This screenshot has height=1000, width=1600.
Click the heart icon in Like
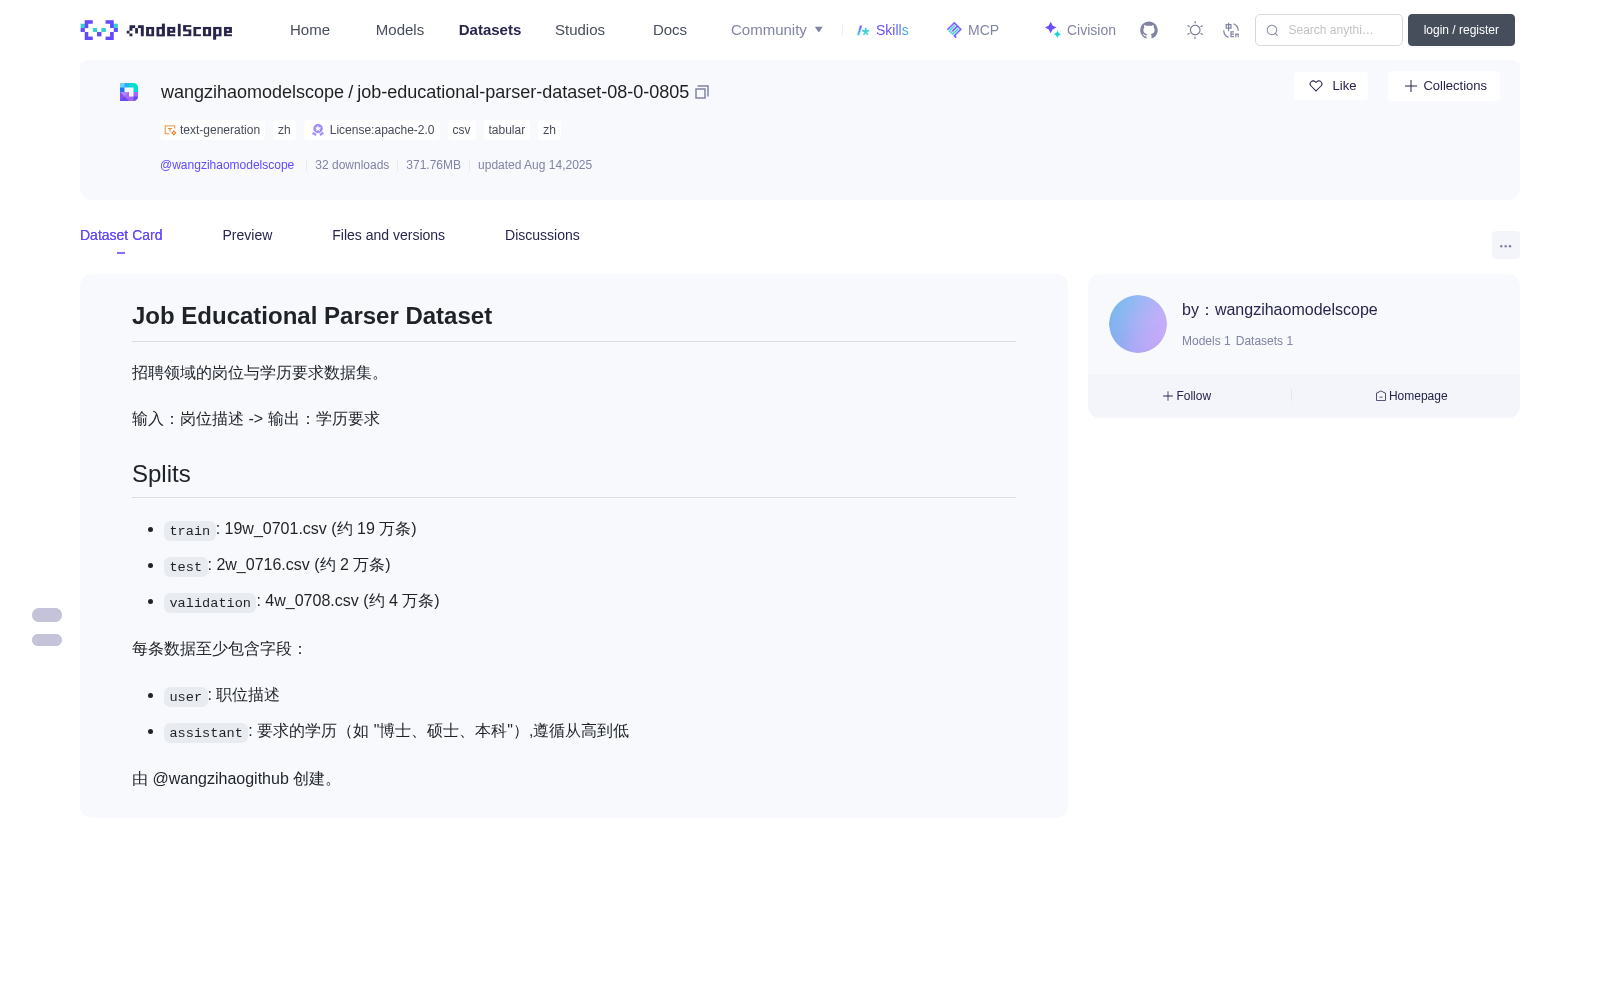(x=1316, y=86)
